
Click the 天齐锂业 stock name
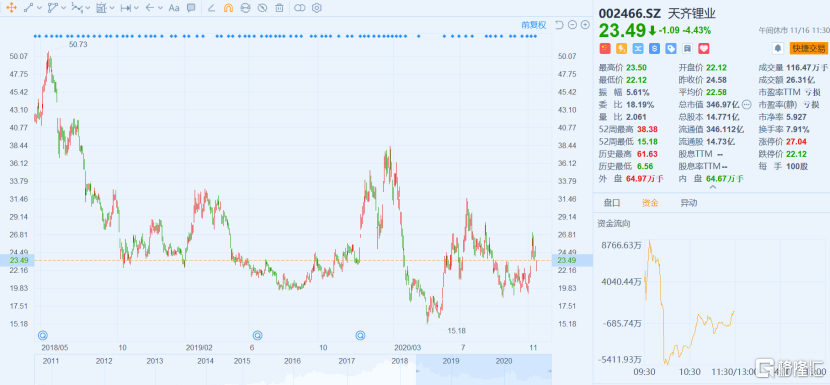click(691, 13)
